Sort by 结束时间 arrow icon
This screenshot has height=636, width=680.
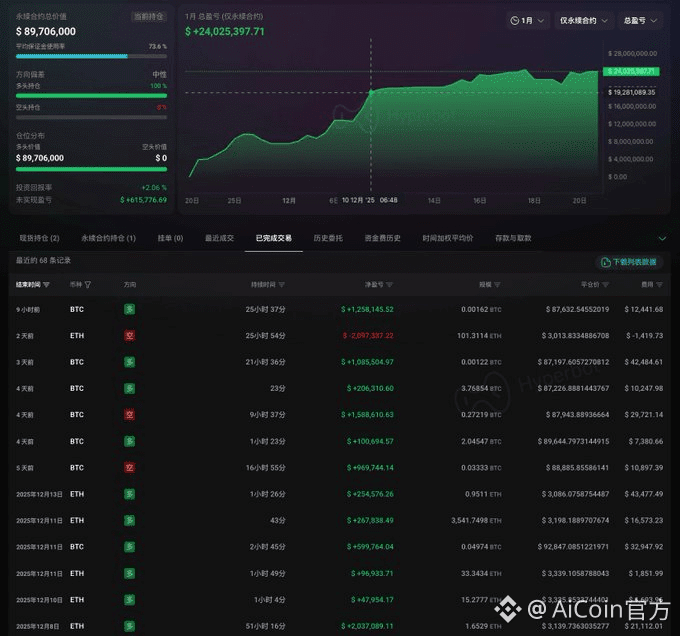tap(46, 285)
